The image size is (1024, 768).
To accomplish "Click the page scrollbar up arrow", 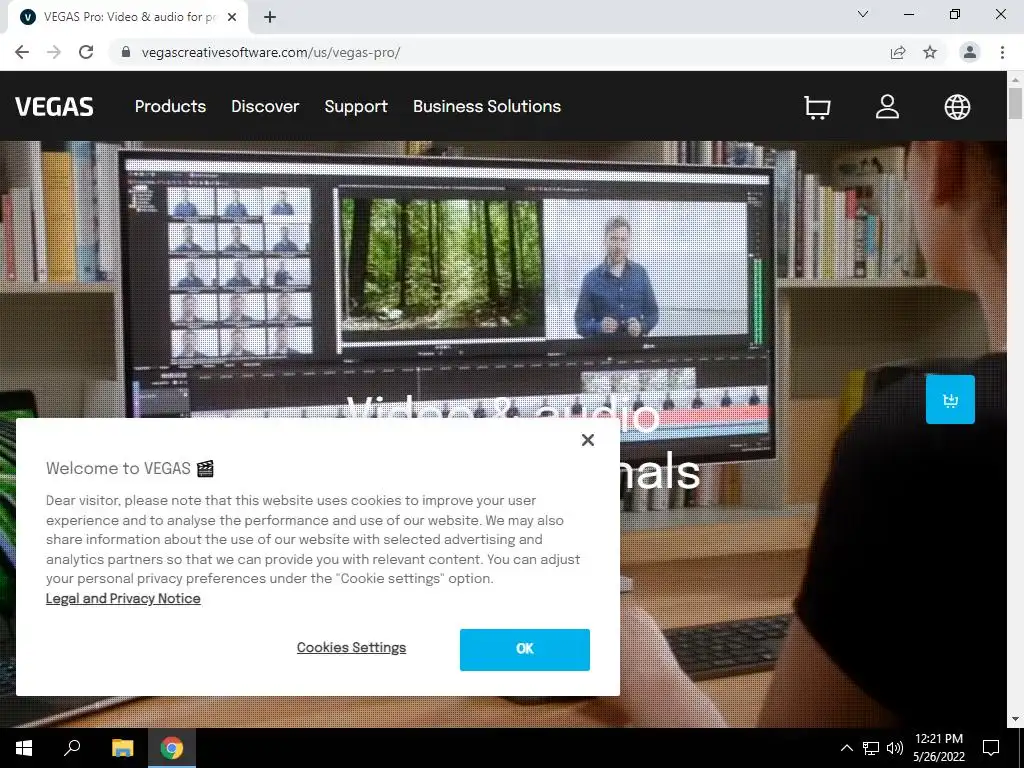I will pos(1015,79).
